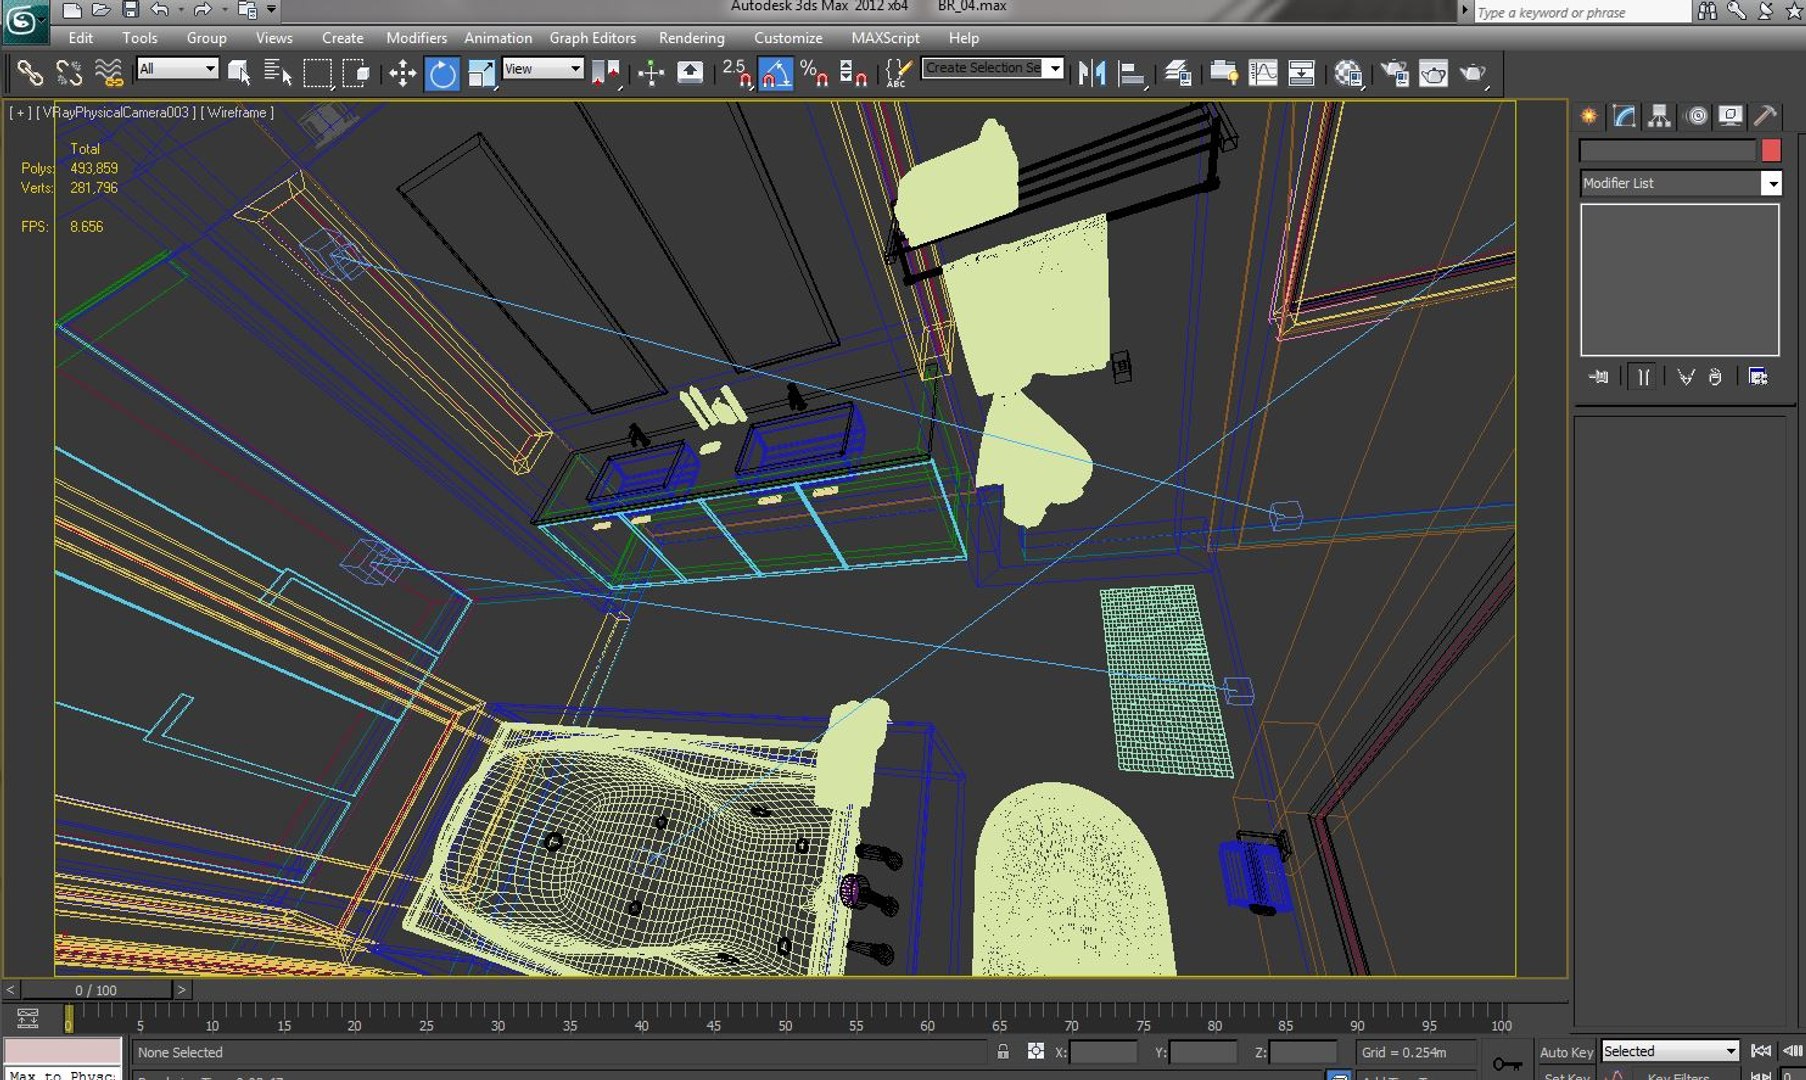Activate Select and Uniform Scale tool
Screen dimensions: 1806x1080
pos(481,73)
